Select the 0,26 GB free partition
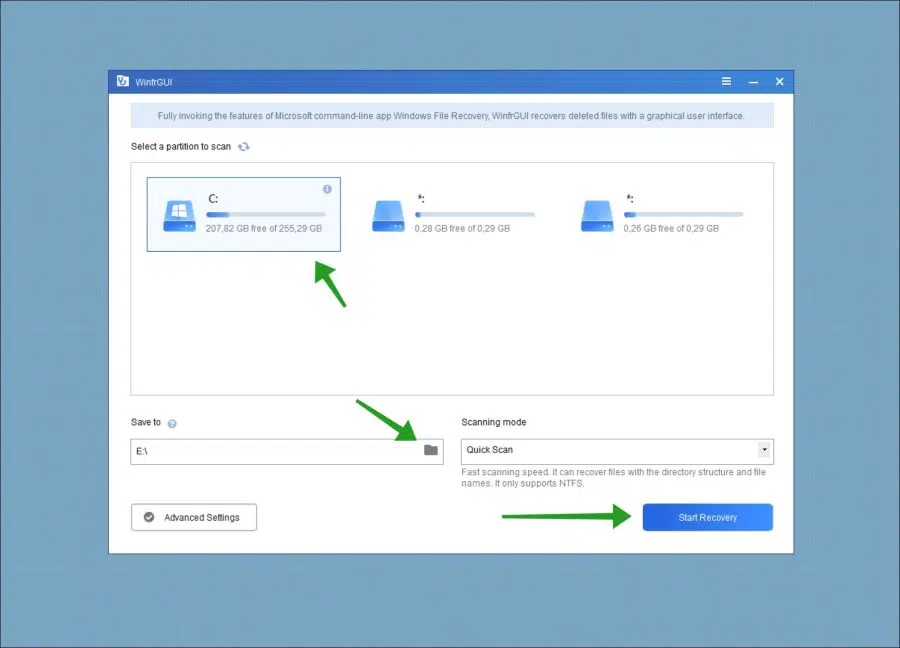The height and width of the screenshot is (648, 900). [x=661, y=214]
